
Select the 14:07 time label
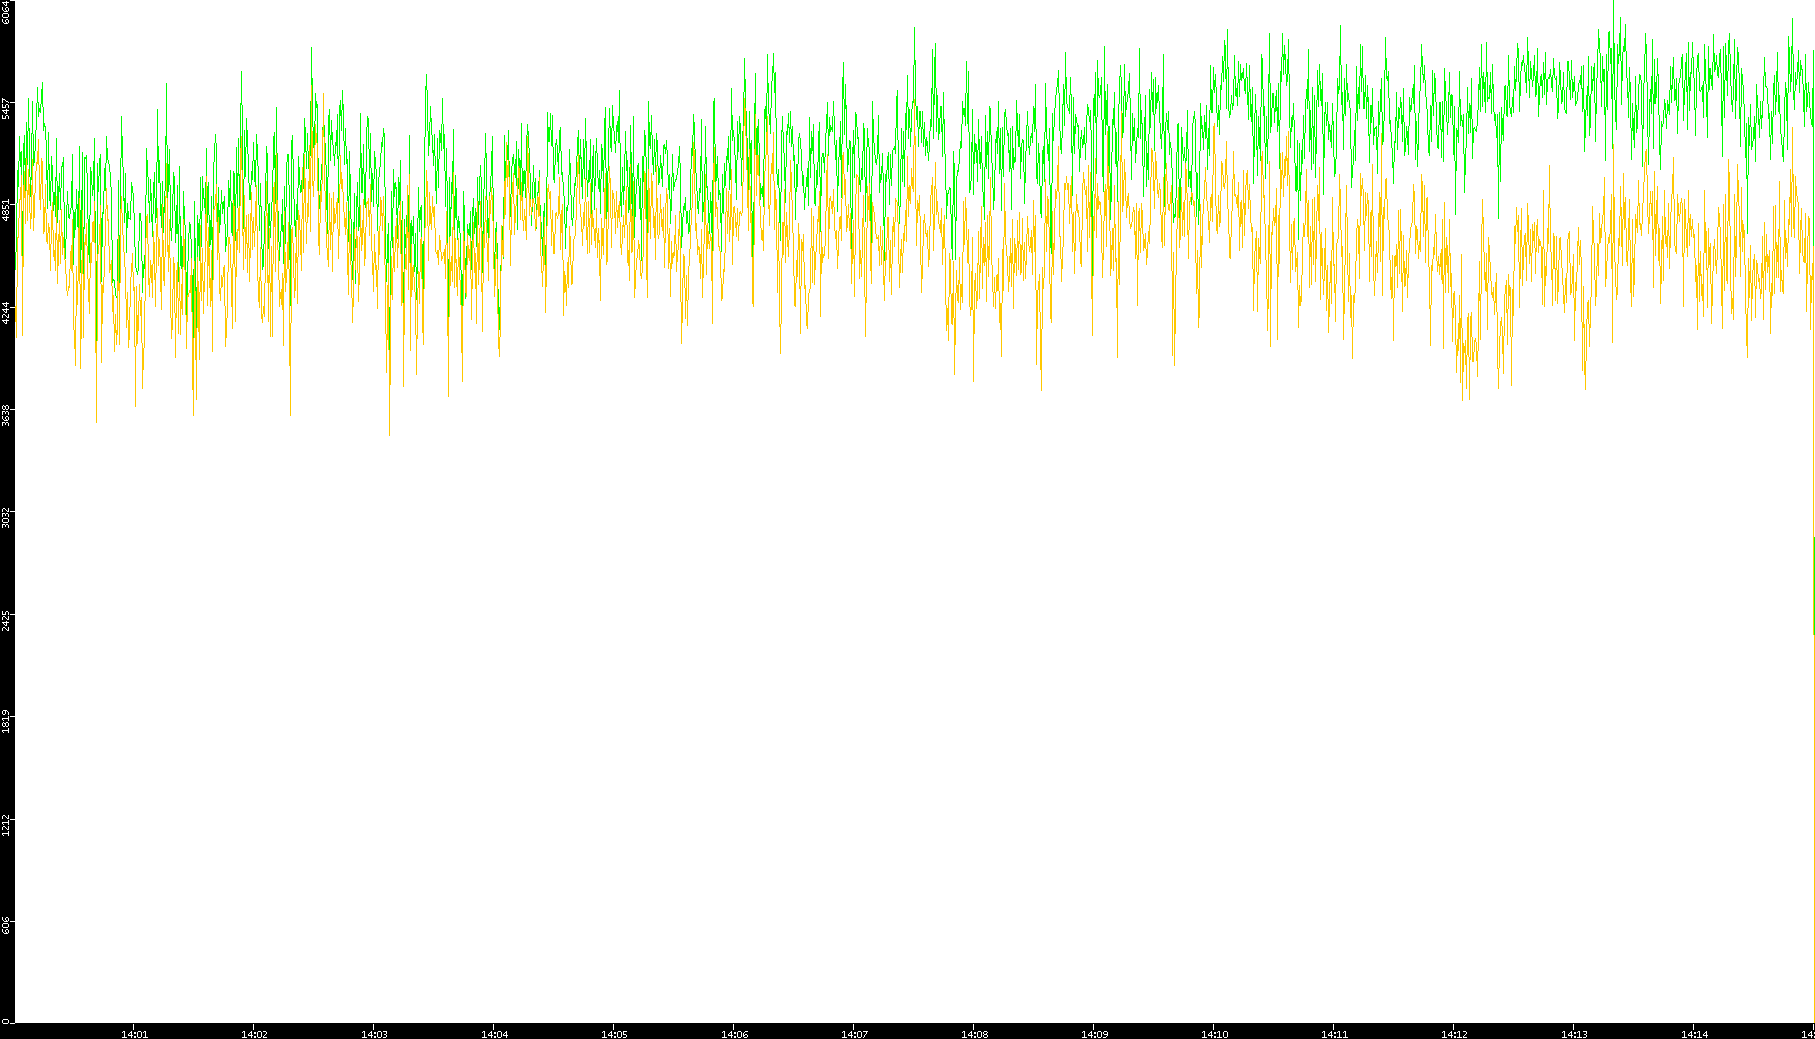[x=854, y=1034]
